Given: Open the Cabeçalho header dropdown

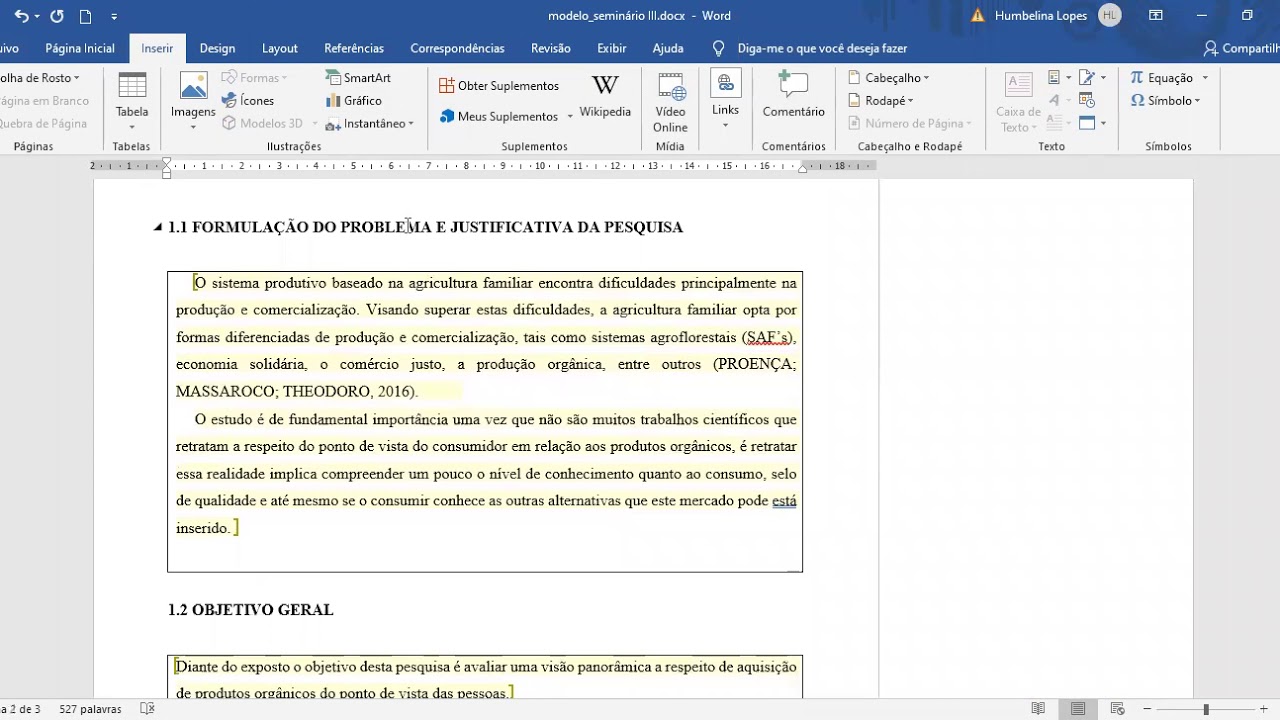Looking at the screenshot, I should tap(889, 77).
